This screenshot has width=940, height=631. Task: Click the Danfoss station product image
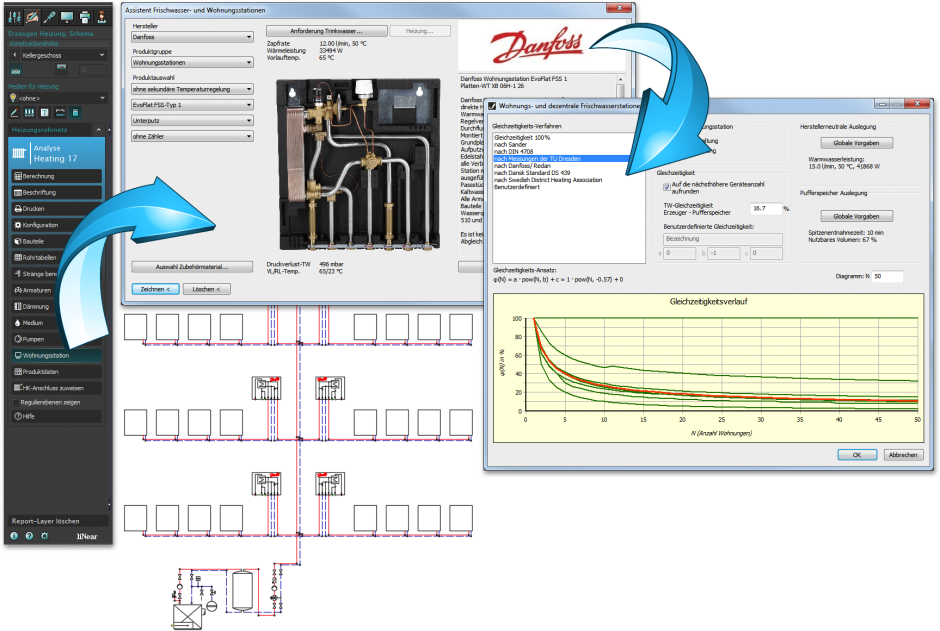(x=358, y=164)
